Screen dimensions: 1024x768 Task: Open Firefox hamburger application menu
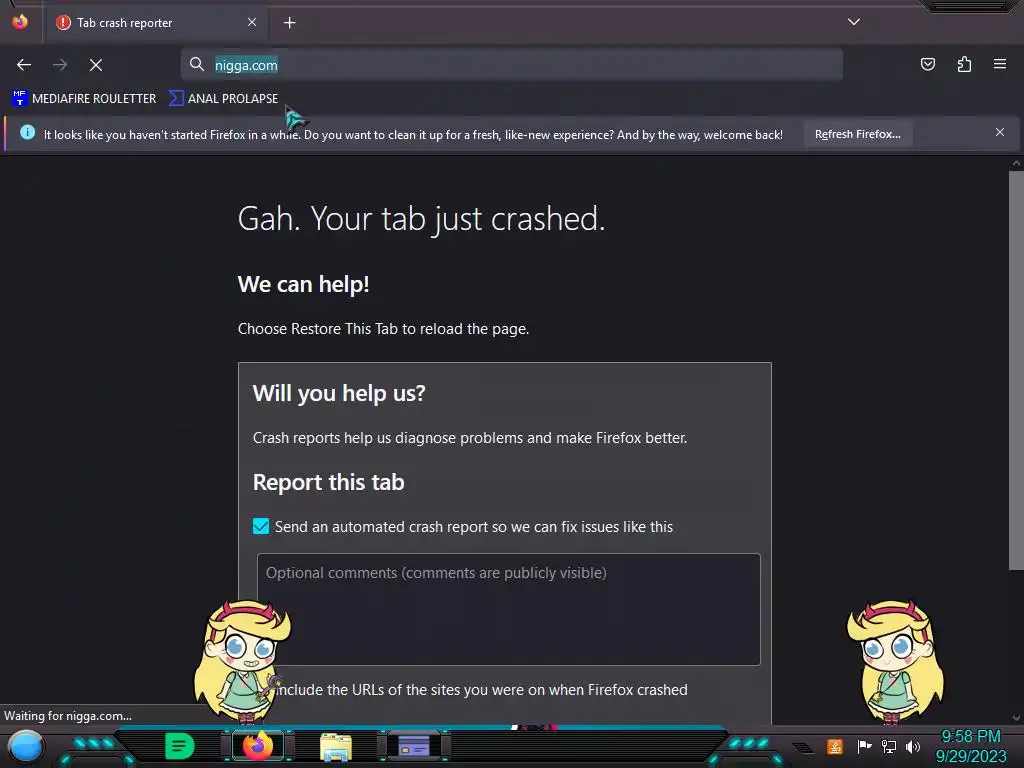(x=1000, y=64)
